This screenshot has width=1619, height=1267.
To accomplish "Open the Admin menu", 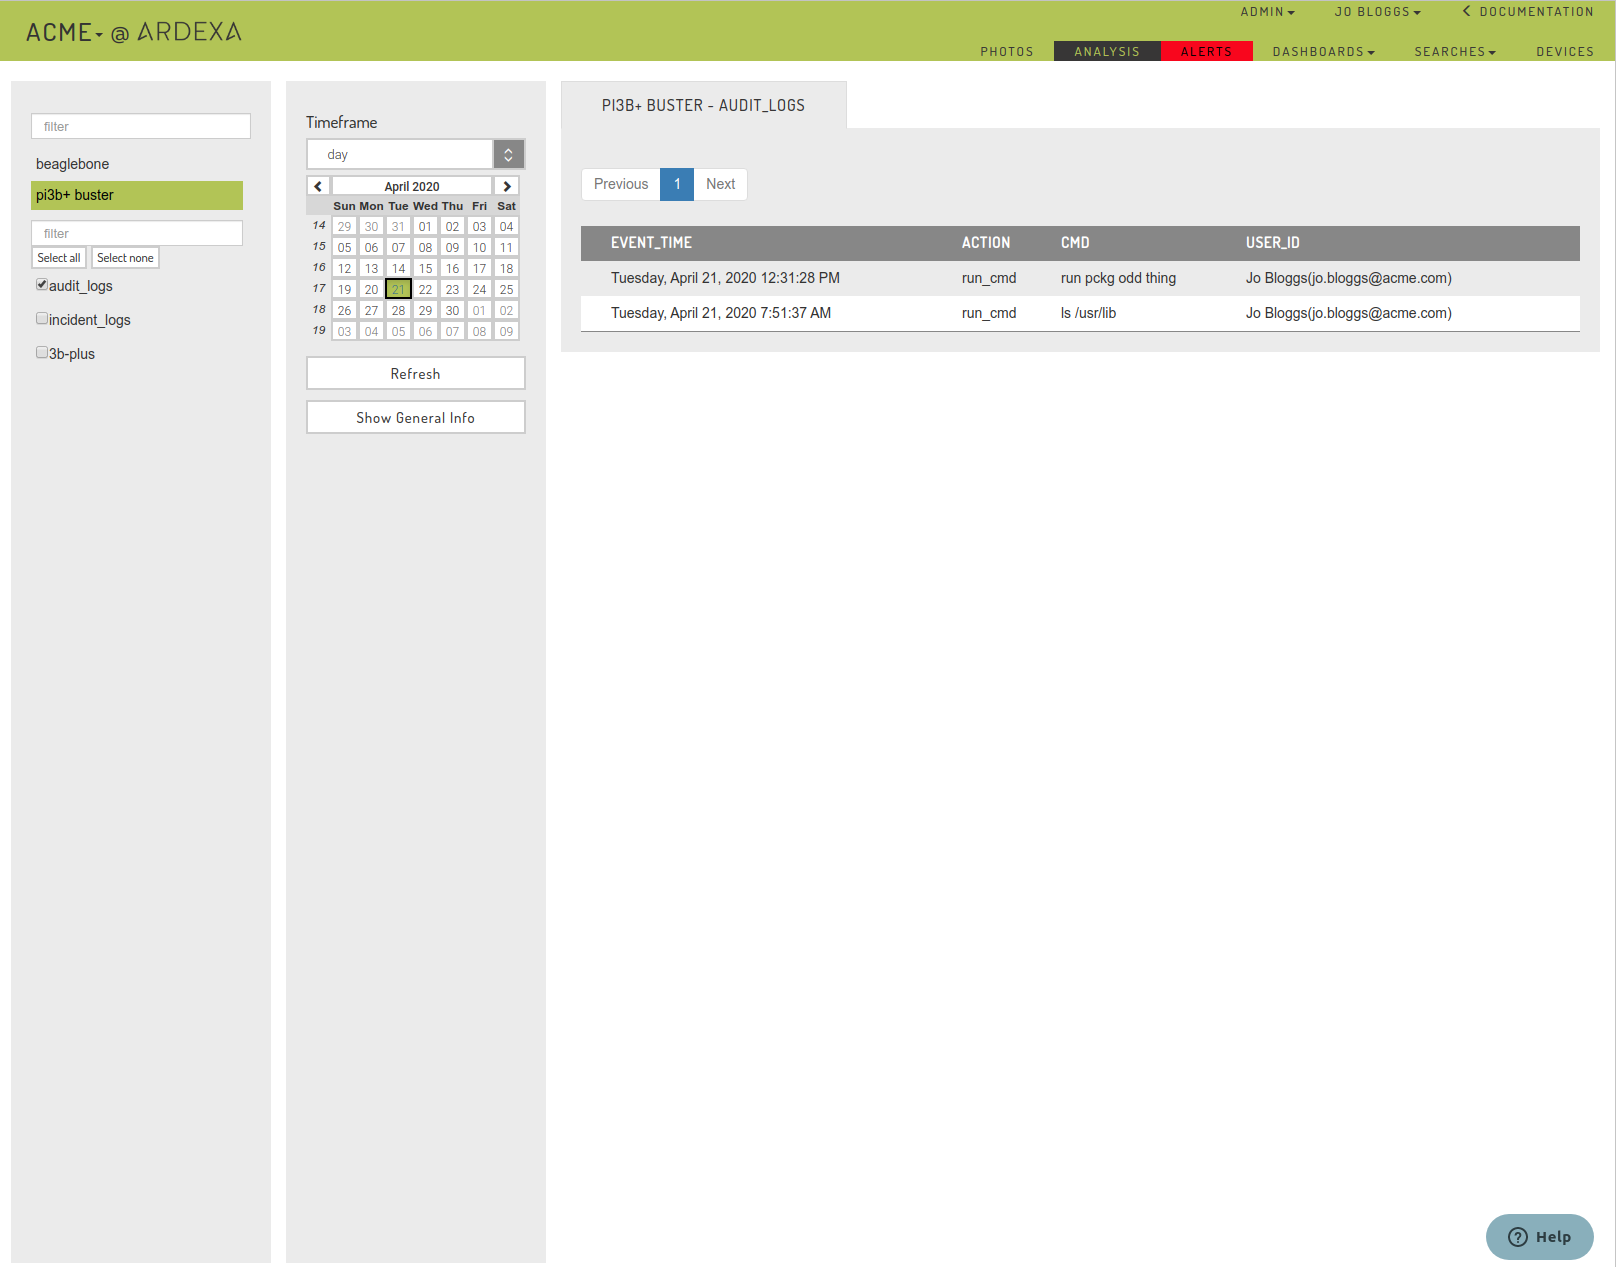I will tap(1267, 12).
